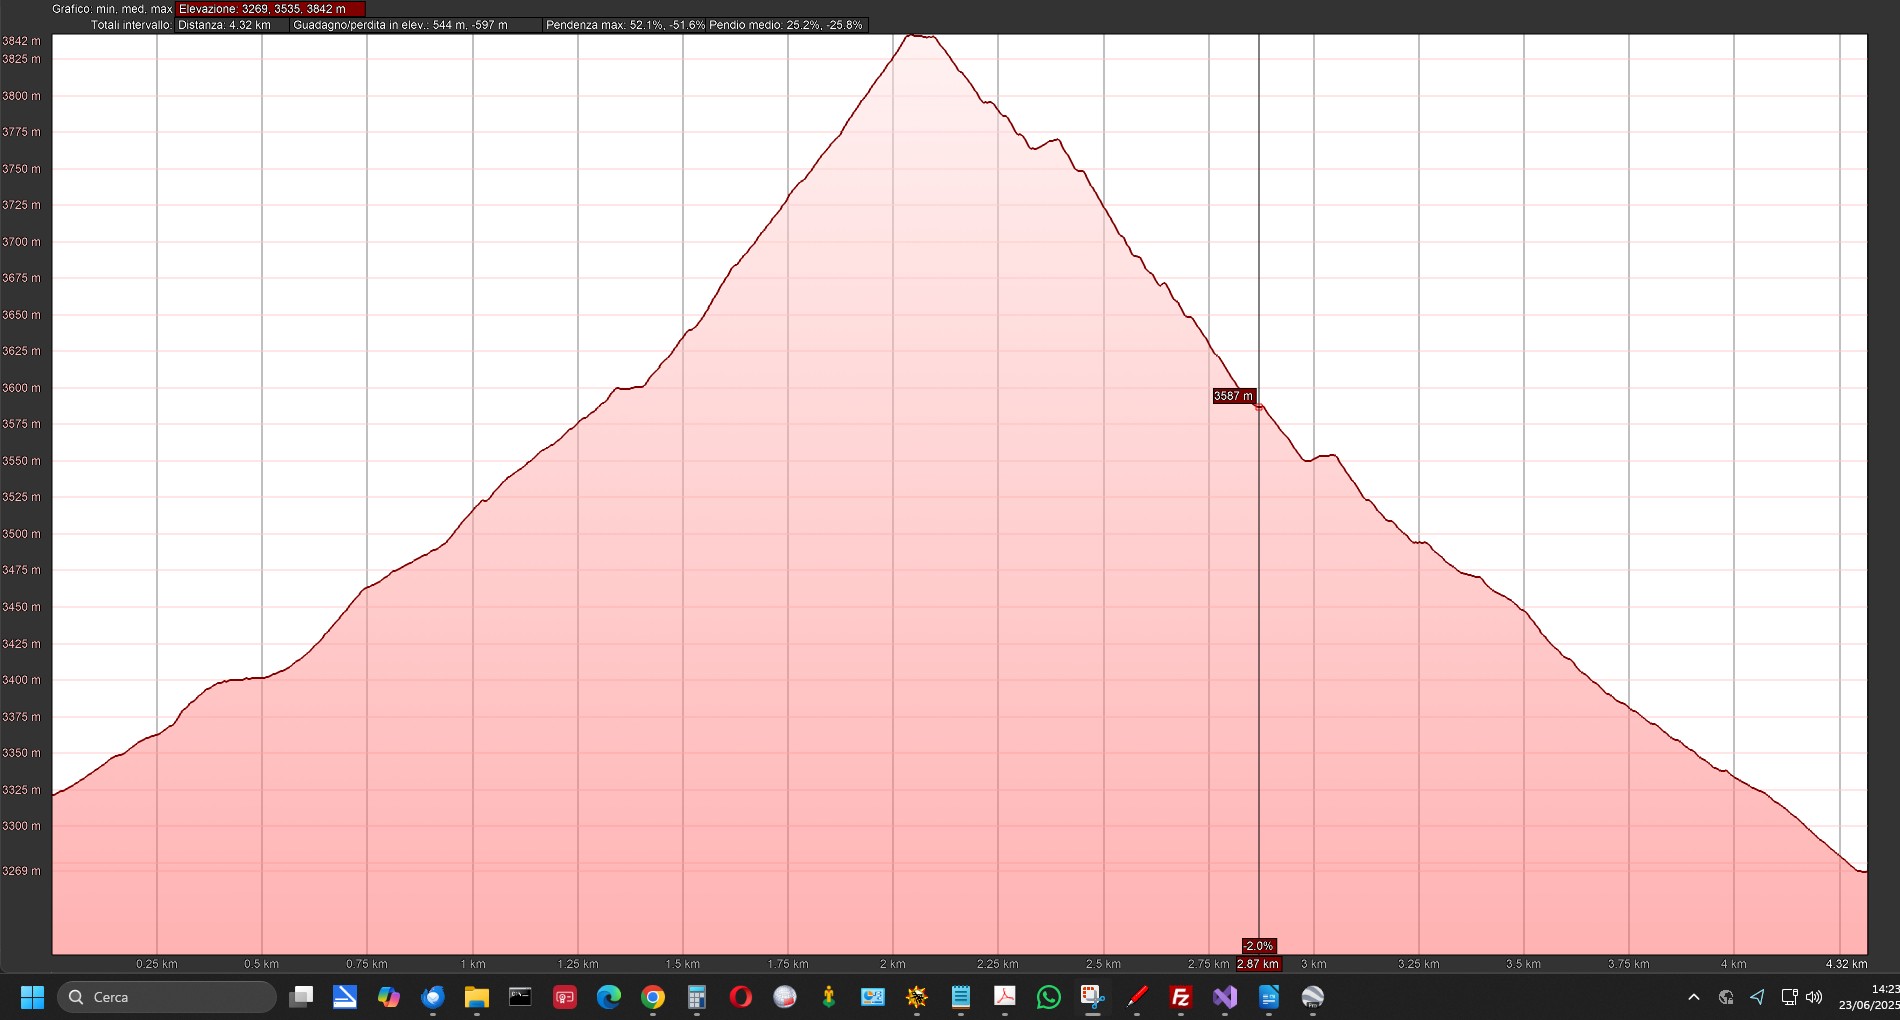Launch Google Chrome from the taskbar
The image size is (1900, 1020).
(652, 997)
